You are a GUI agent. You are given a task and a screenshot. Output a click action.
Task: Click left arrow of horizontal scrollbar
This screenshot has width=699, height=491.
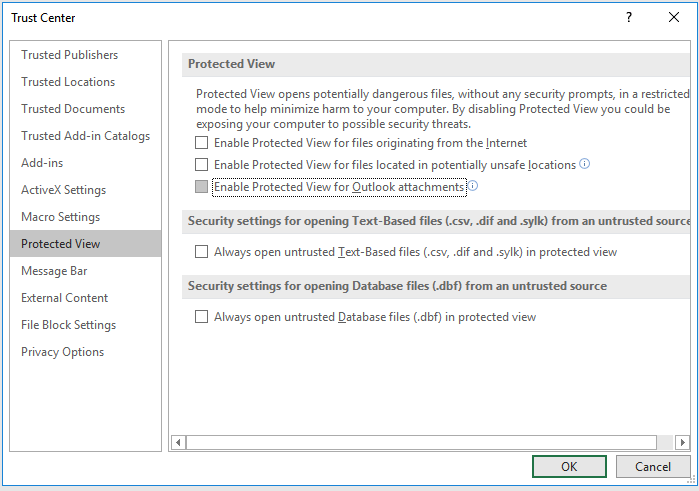click(x=180, y=442)
